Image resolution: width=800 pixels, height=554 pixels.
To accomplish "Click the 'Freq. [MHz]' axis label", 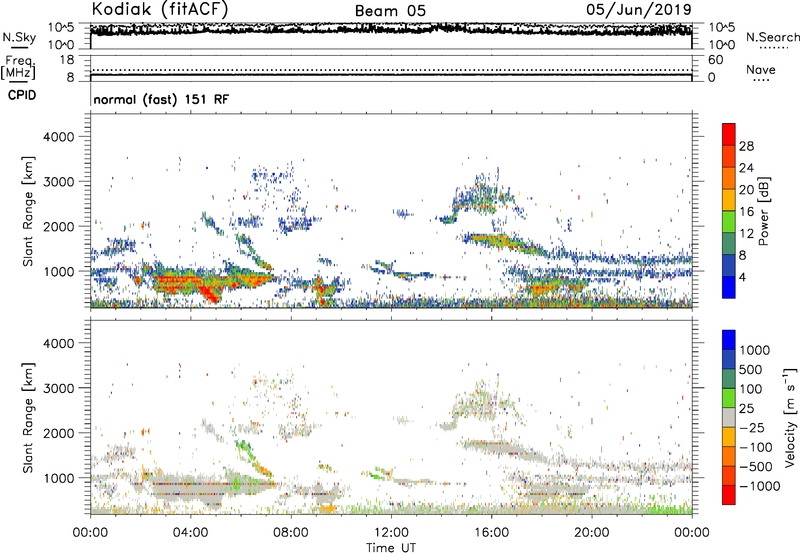I will click(x=18, y=67).
